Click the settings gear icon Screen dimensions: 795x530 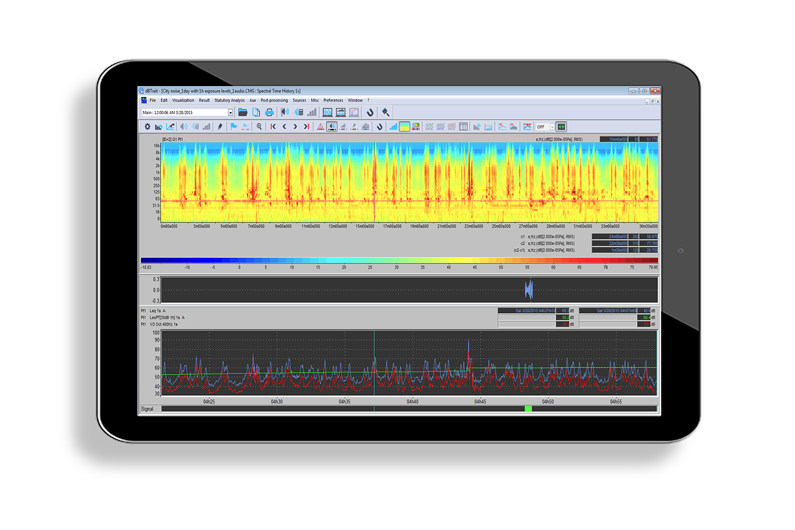click(148, 127)
